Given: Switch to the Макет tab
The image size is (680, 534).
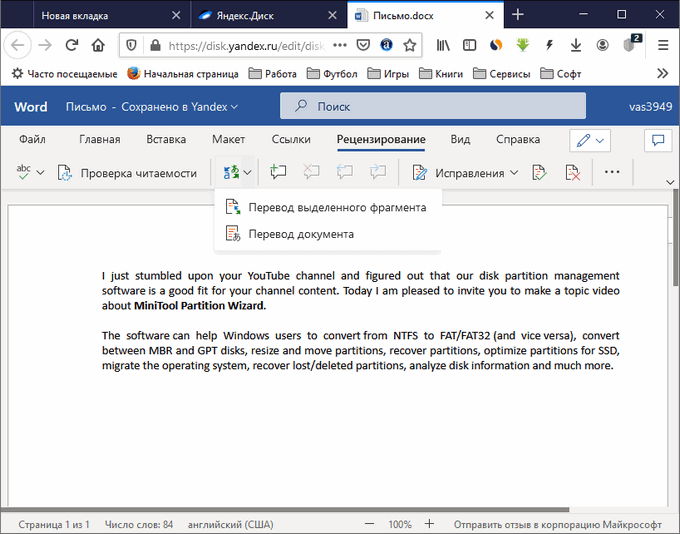Looking at the screenshot, I should pyautogui.click(x=229, y=139).
